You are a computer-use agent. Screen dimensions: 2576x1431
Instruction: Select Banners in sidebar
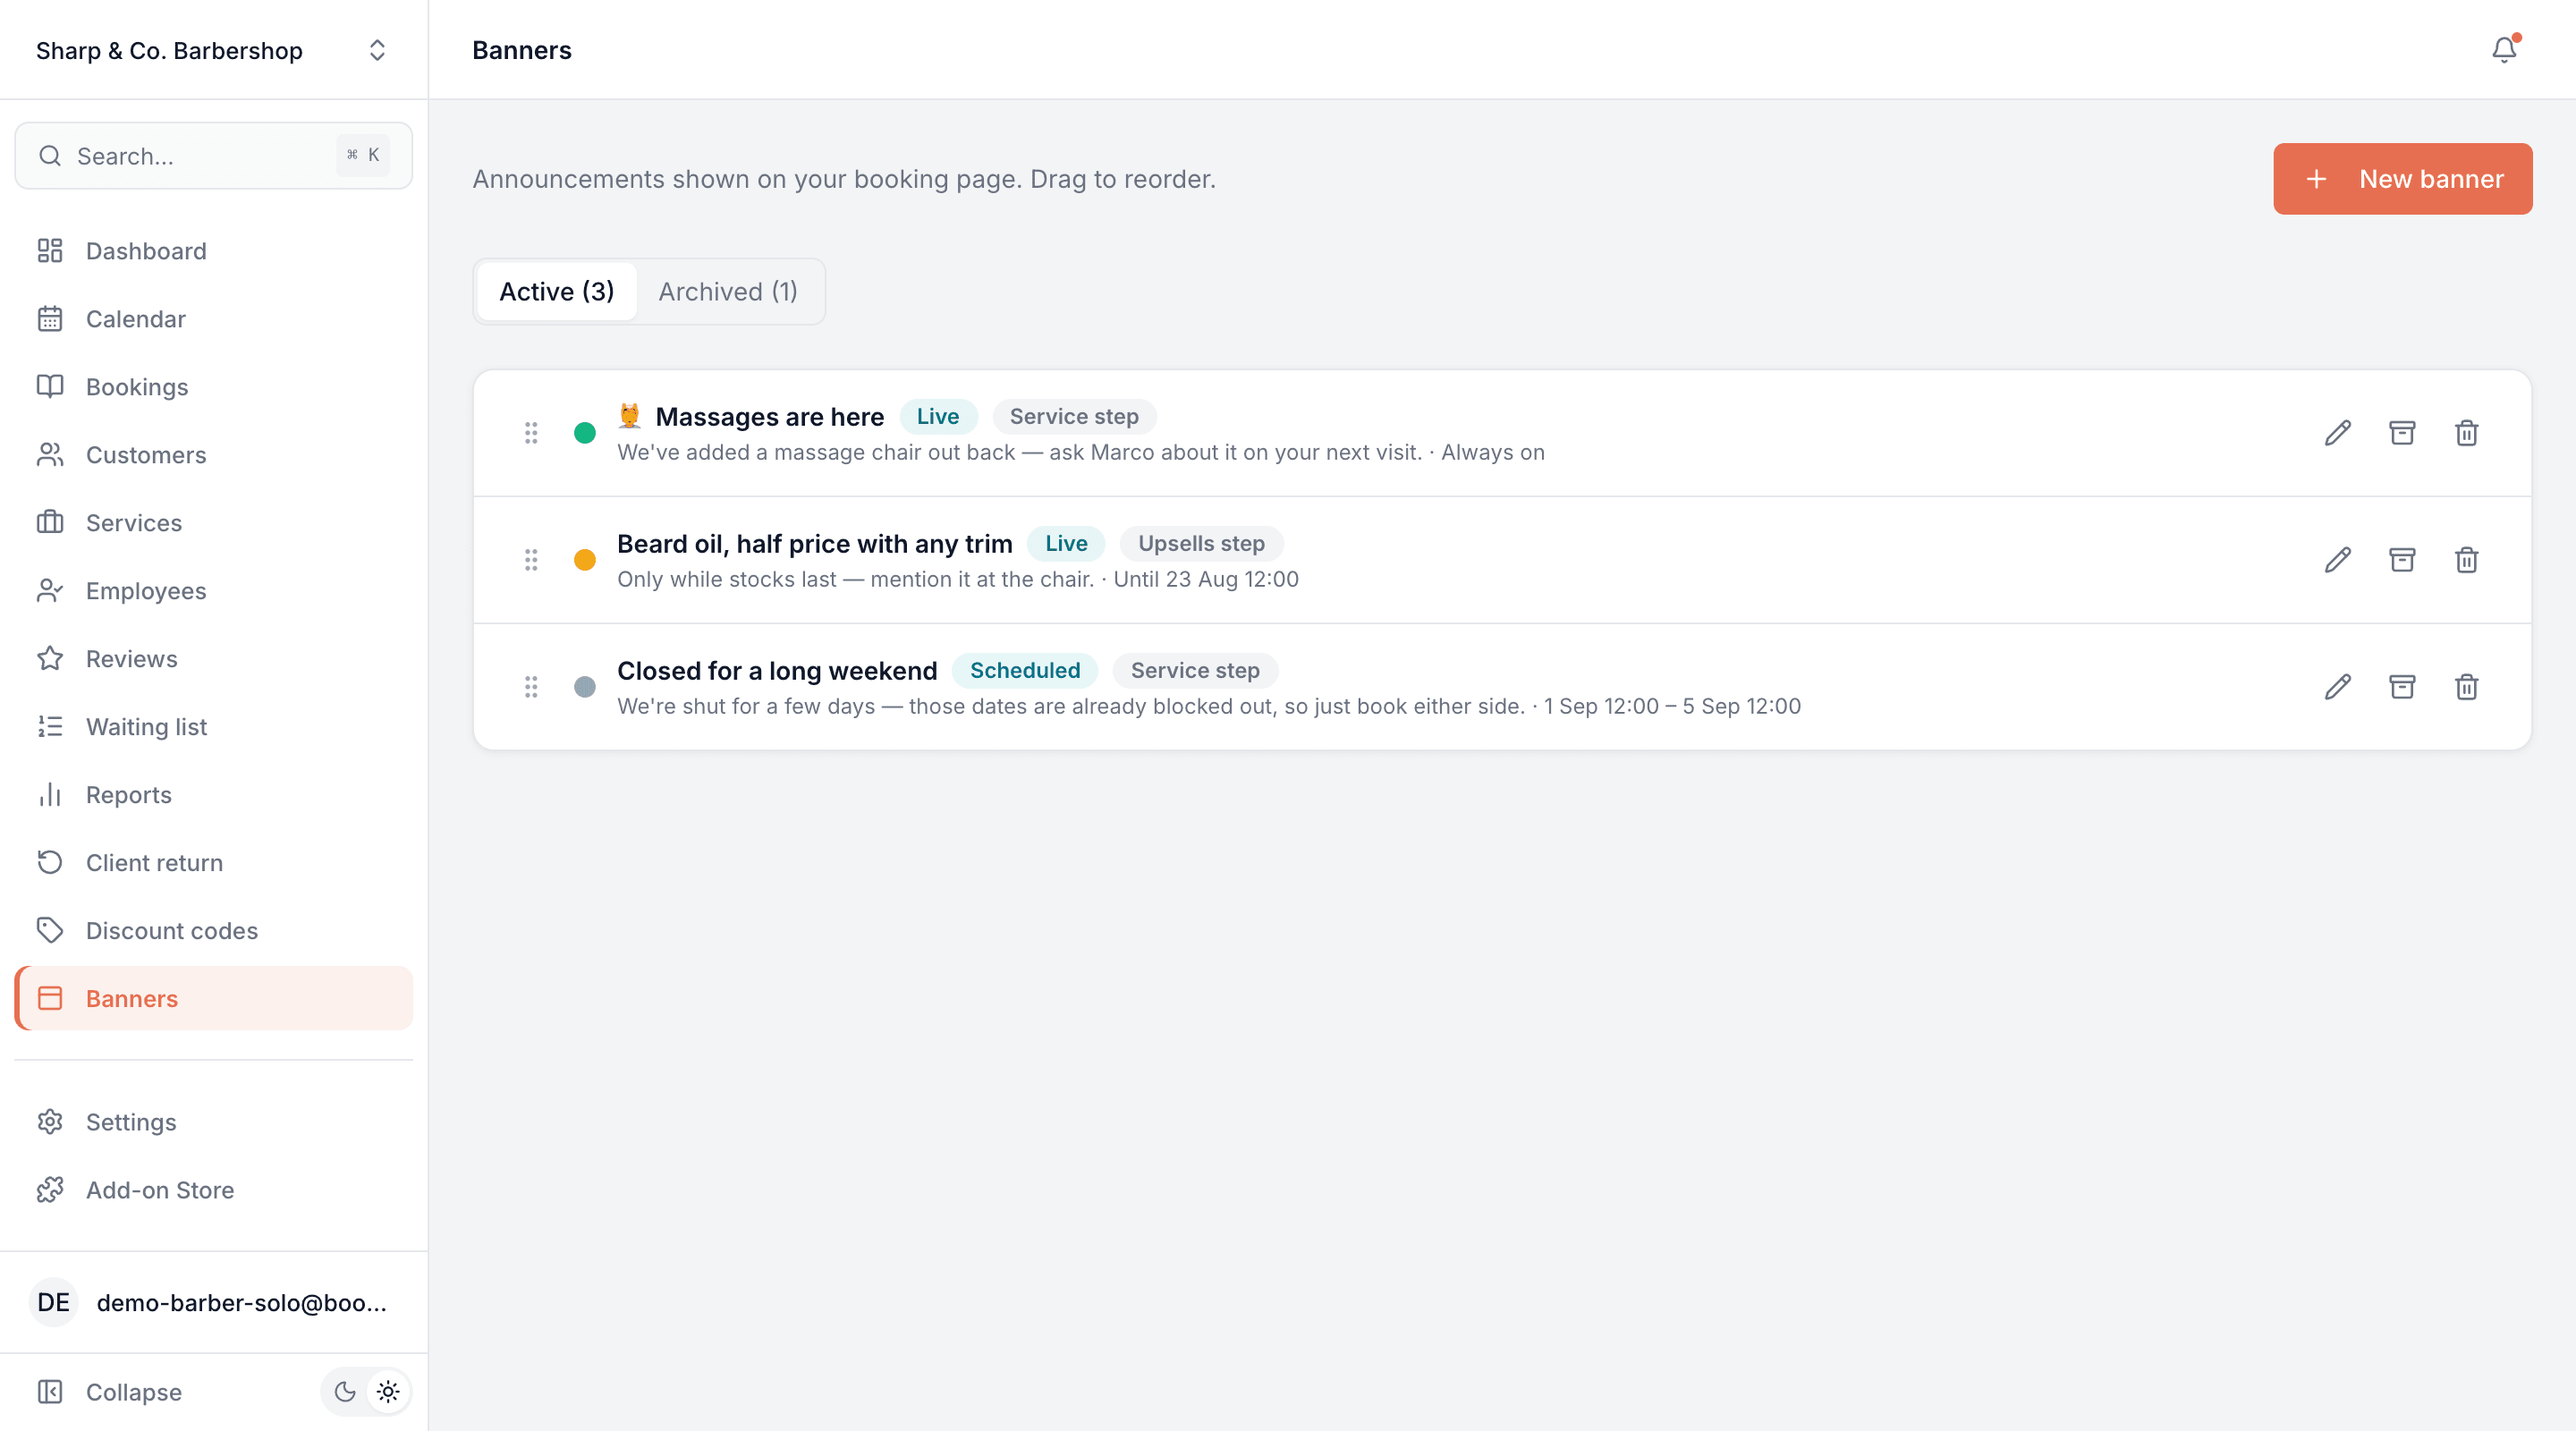213,998
